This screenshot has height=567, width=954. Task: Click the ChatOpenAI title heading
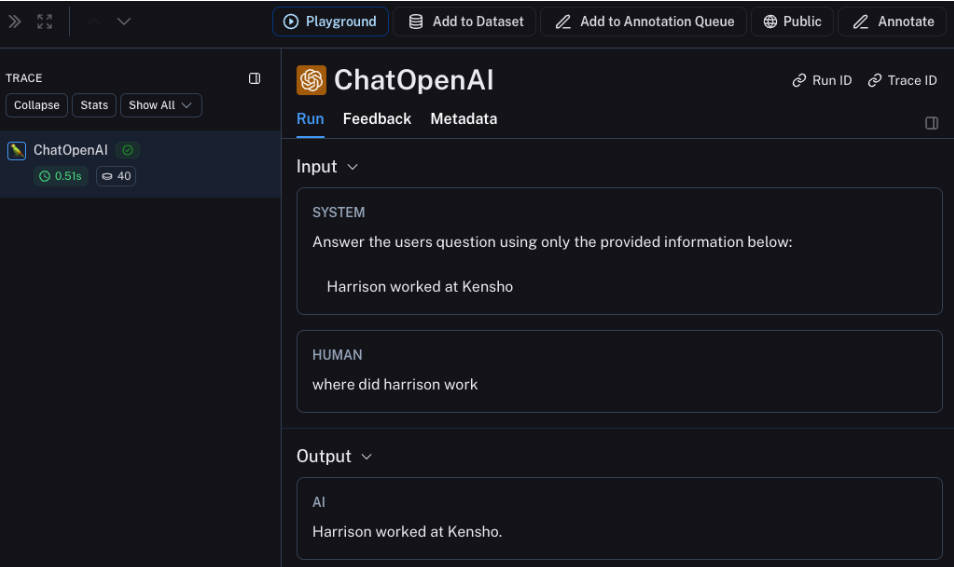click(x=414, y=80)
